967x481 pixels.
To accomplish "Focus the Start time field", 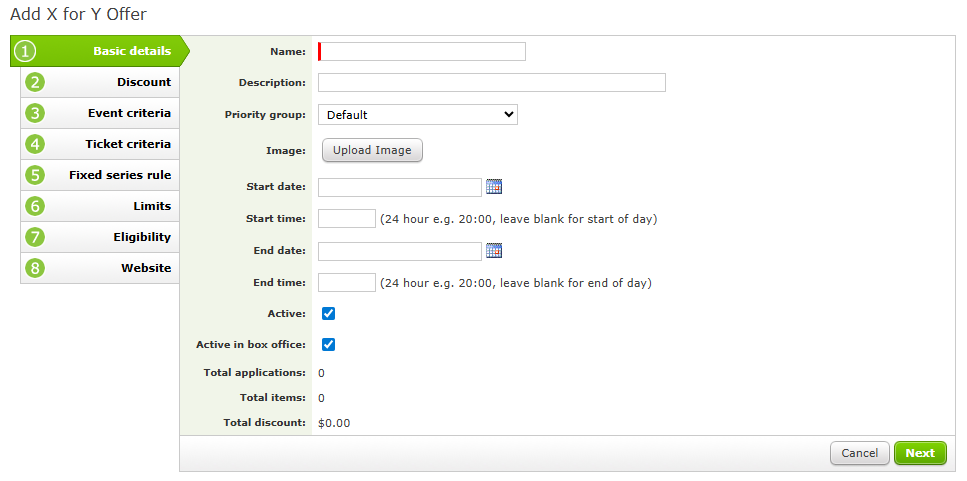I will pos(347,218).
